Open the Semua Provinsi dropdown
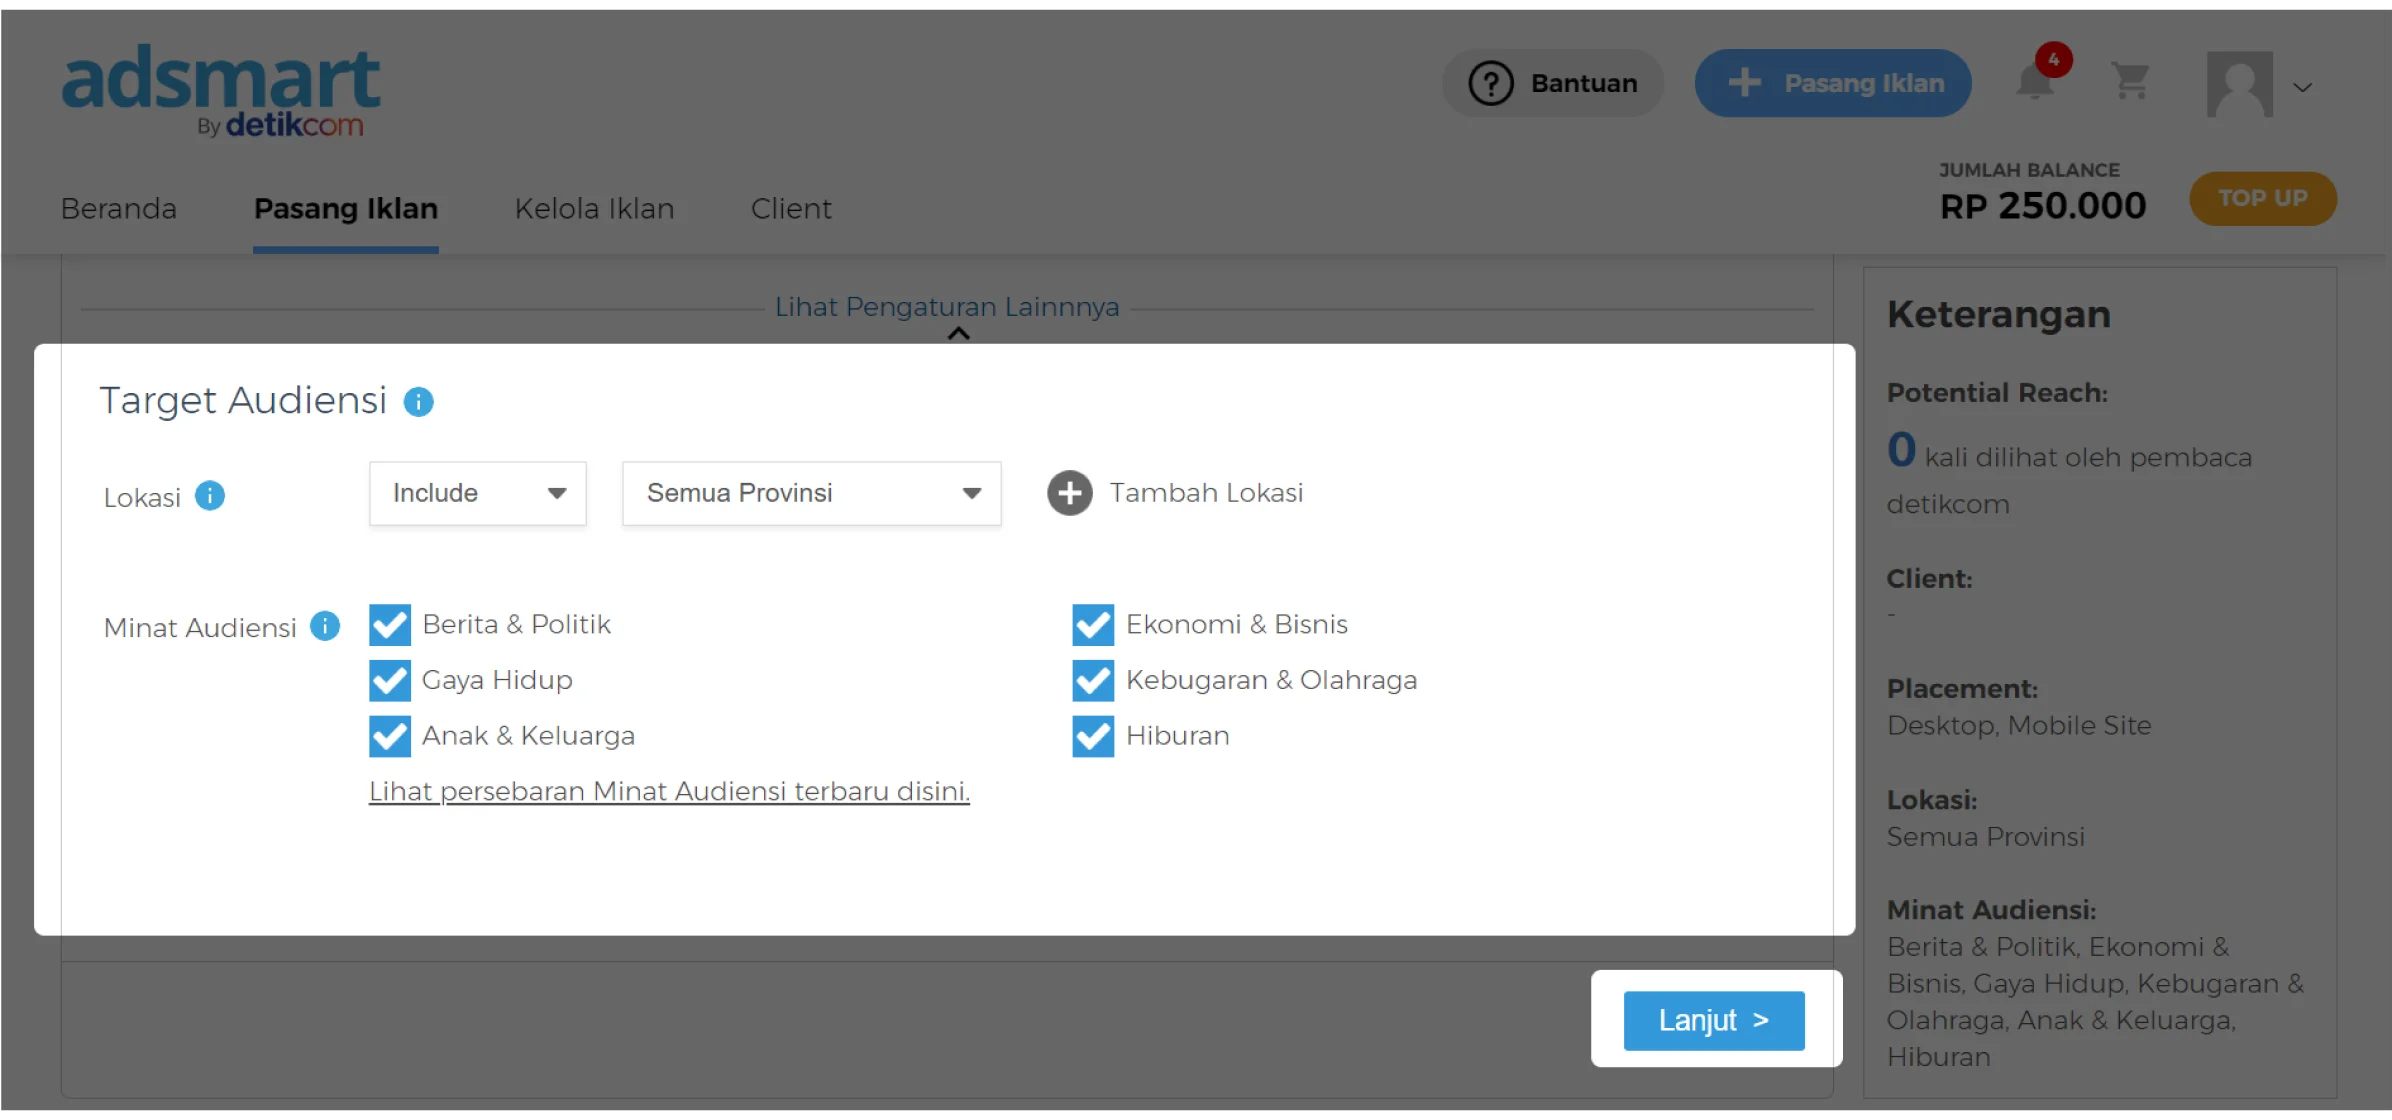2392x1120 pixels. [x=810, y=493]
